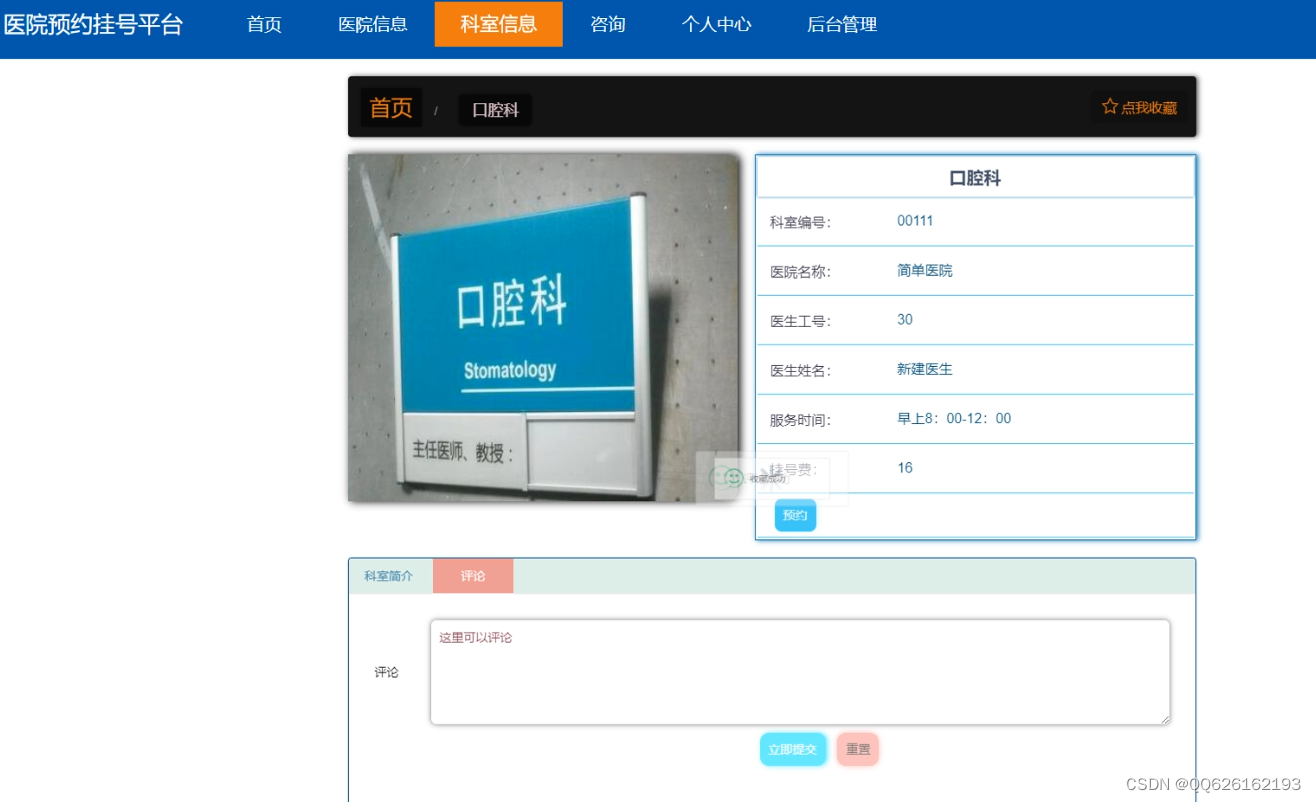Click the star favorite icon
The width and height of the screenshot is (1316, 802).
(1109, 106)
